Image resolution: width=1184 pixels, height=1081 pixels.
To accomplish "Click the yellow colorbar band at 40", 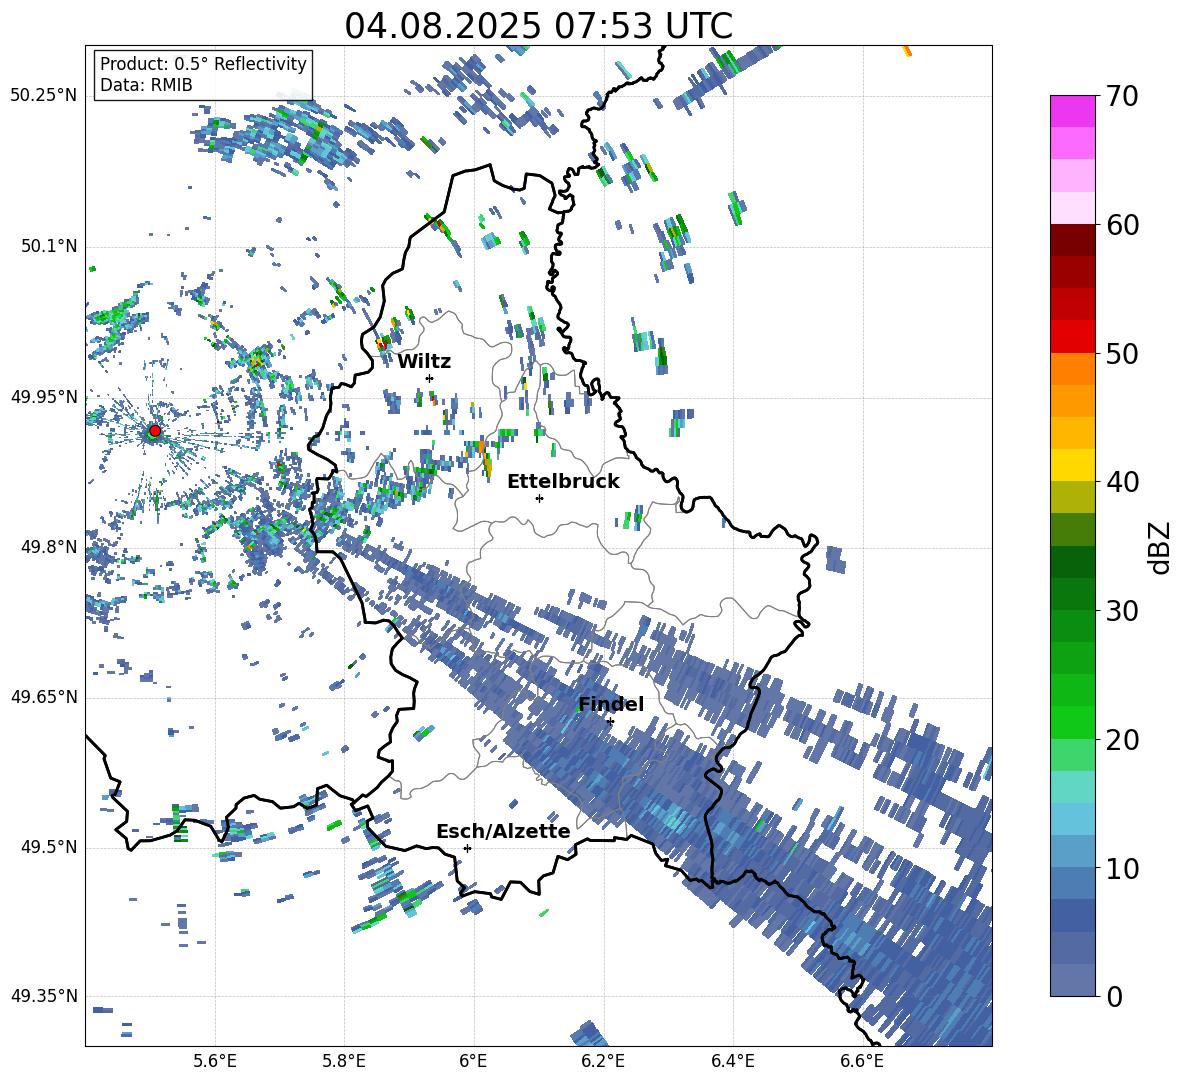I will (1072, 465).
